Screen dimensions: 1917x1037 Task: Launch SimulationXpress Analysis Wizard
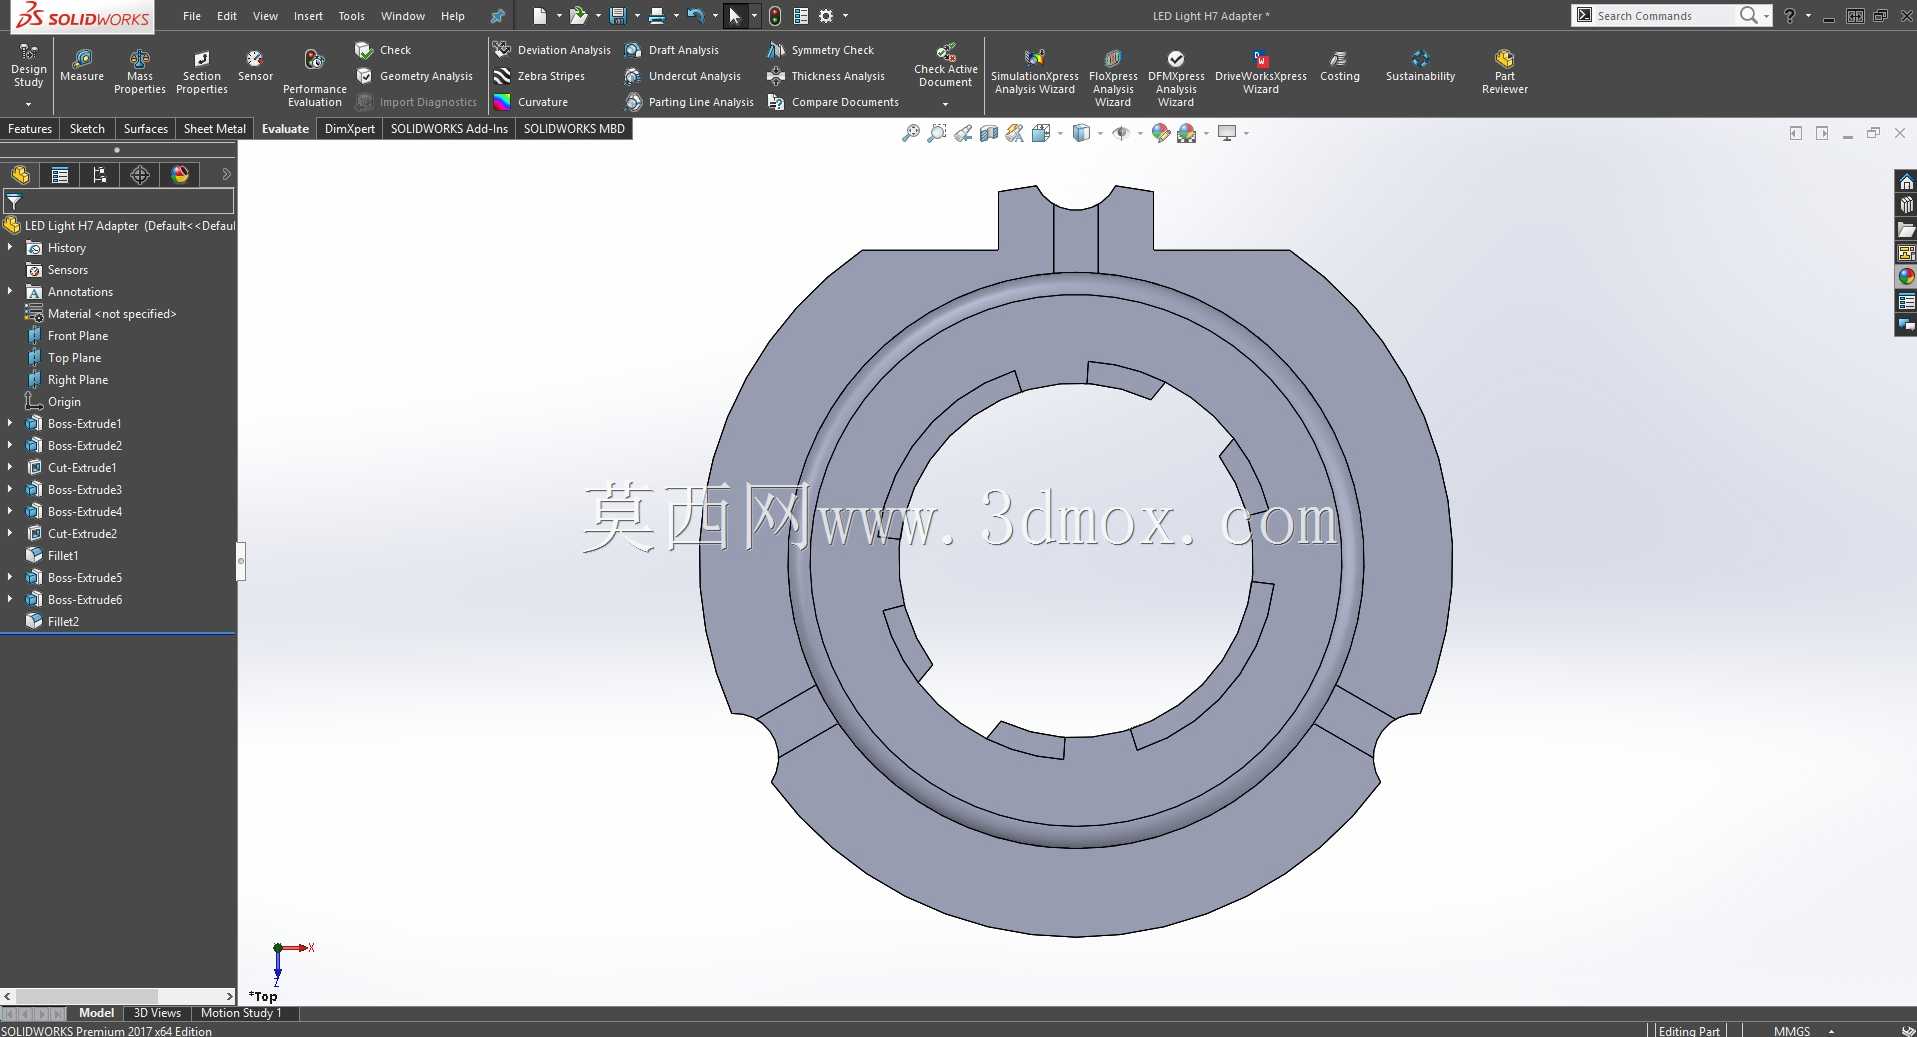[1035, 73]
